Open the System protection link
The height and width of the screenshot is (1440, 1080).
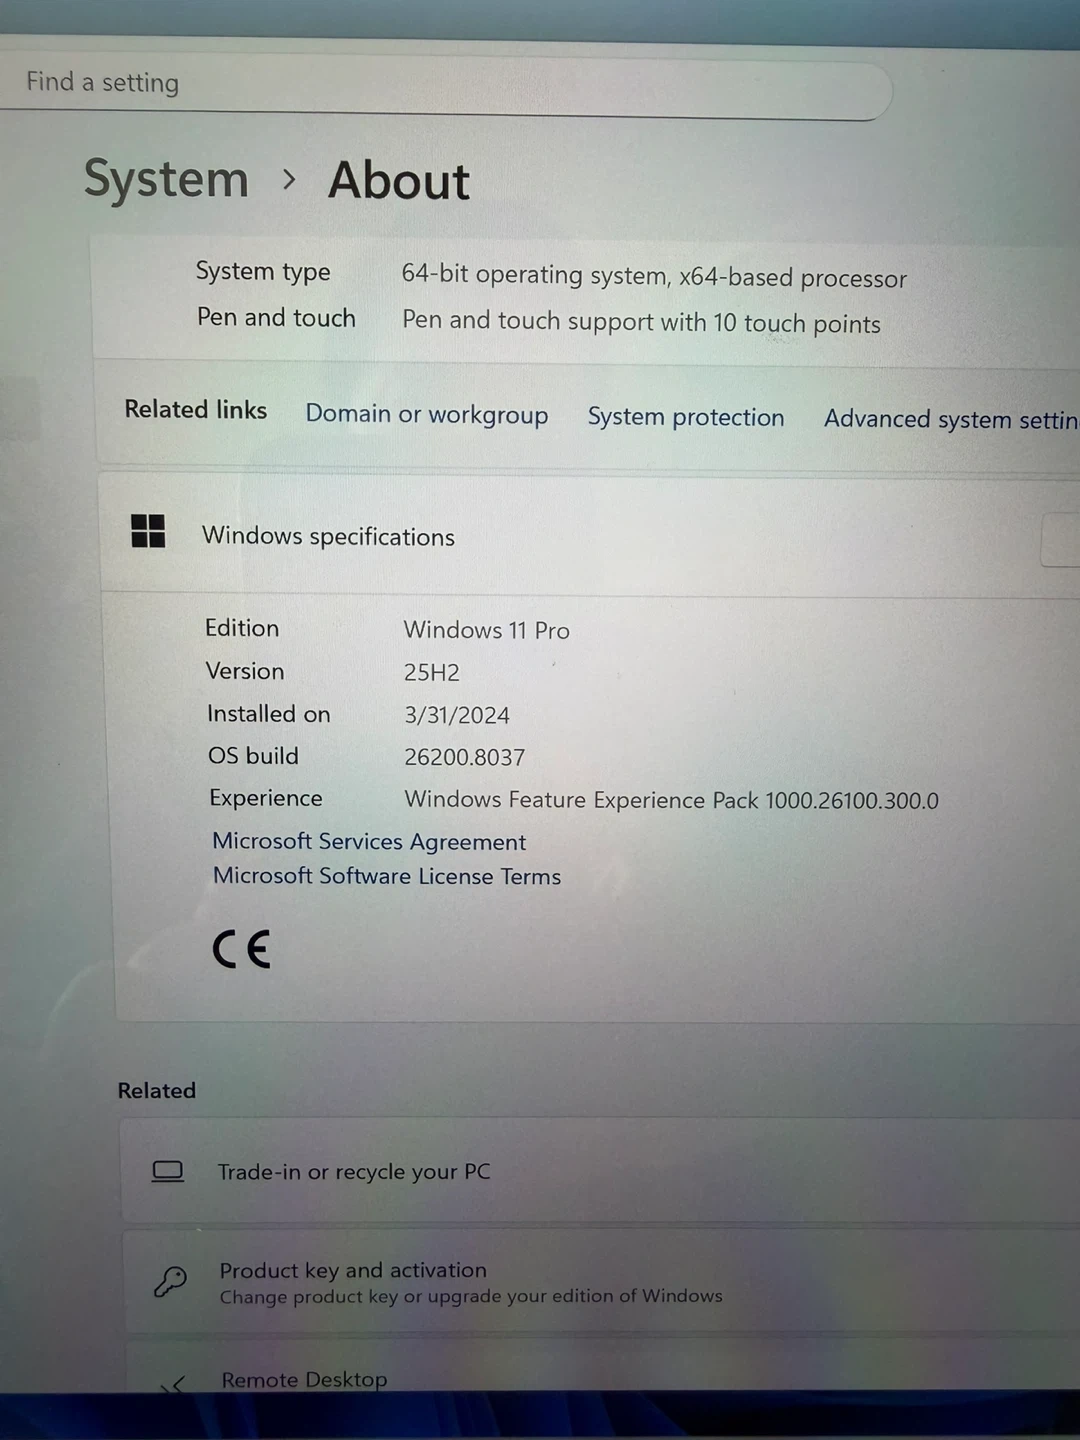[x=686, y=417]
